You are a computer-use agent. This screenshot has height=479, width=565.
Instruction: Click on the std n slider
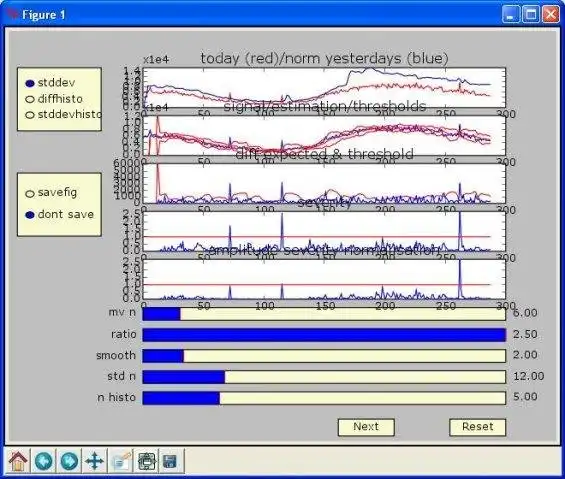click(324, 377)
